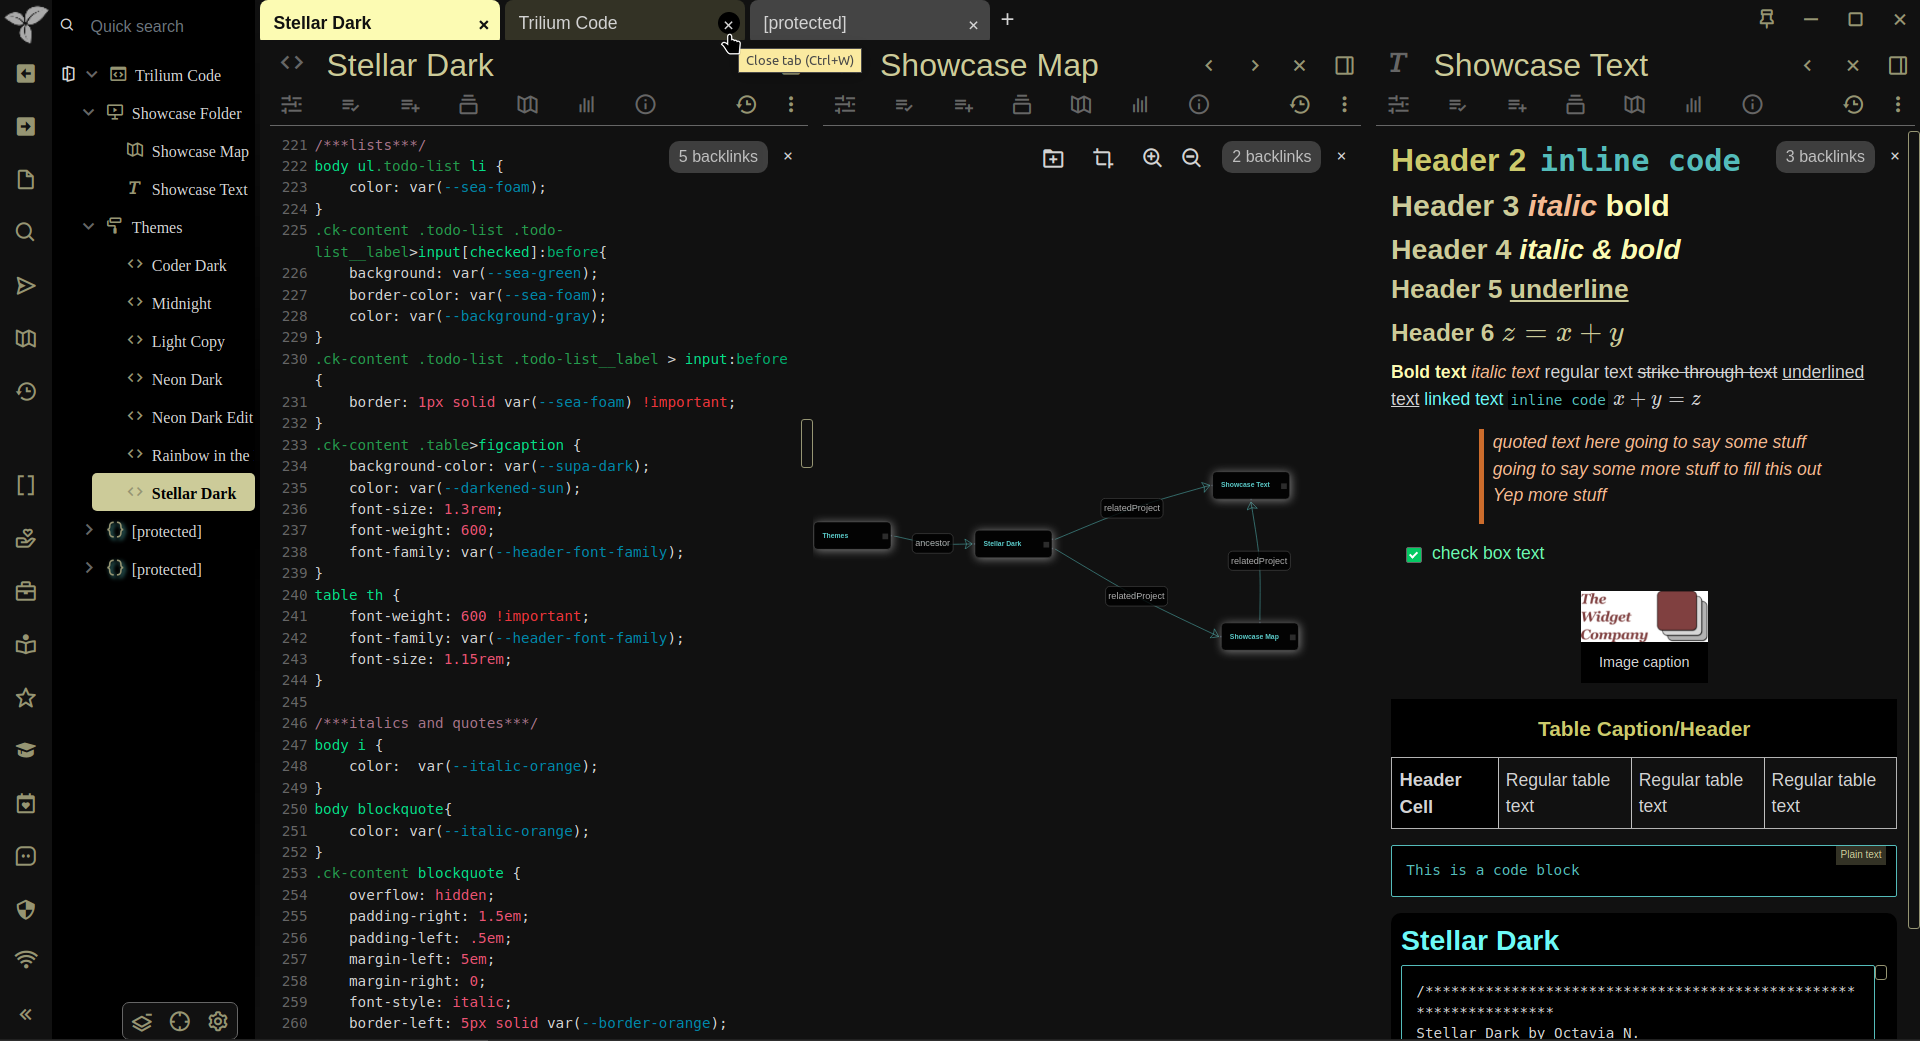This screenshot has height=1041, width=1920.
Task: Collapse the Themes tree node
Action: tap(88, 227)
